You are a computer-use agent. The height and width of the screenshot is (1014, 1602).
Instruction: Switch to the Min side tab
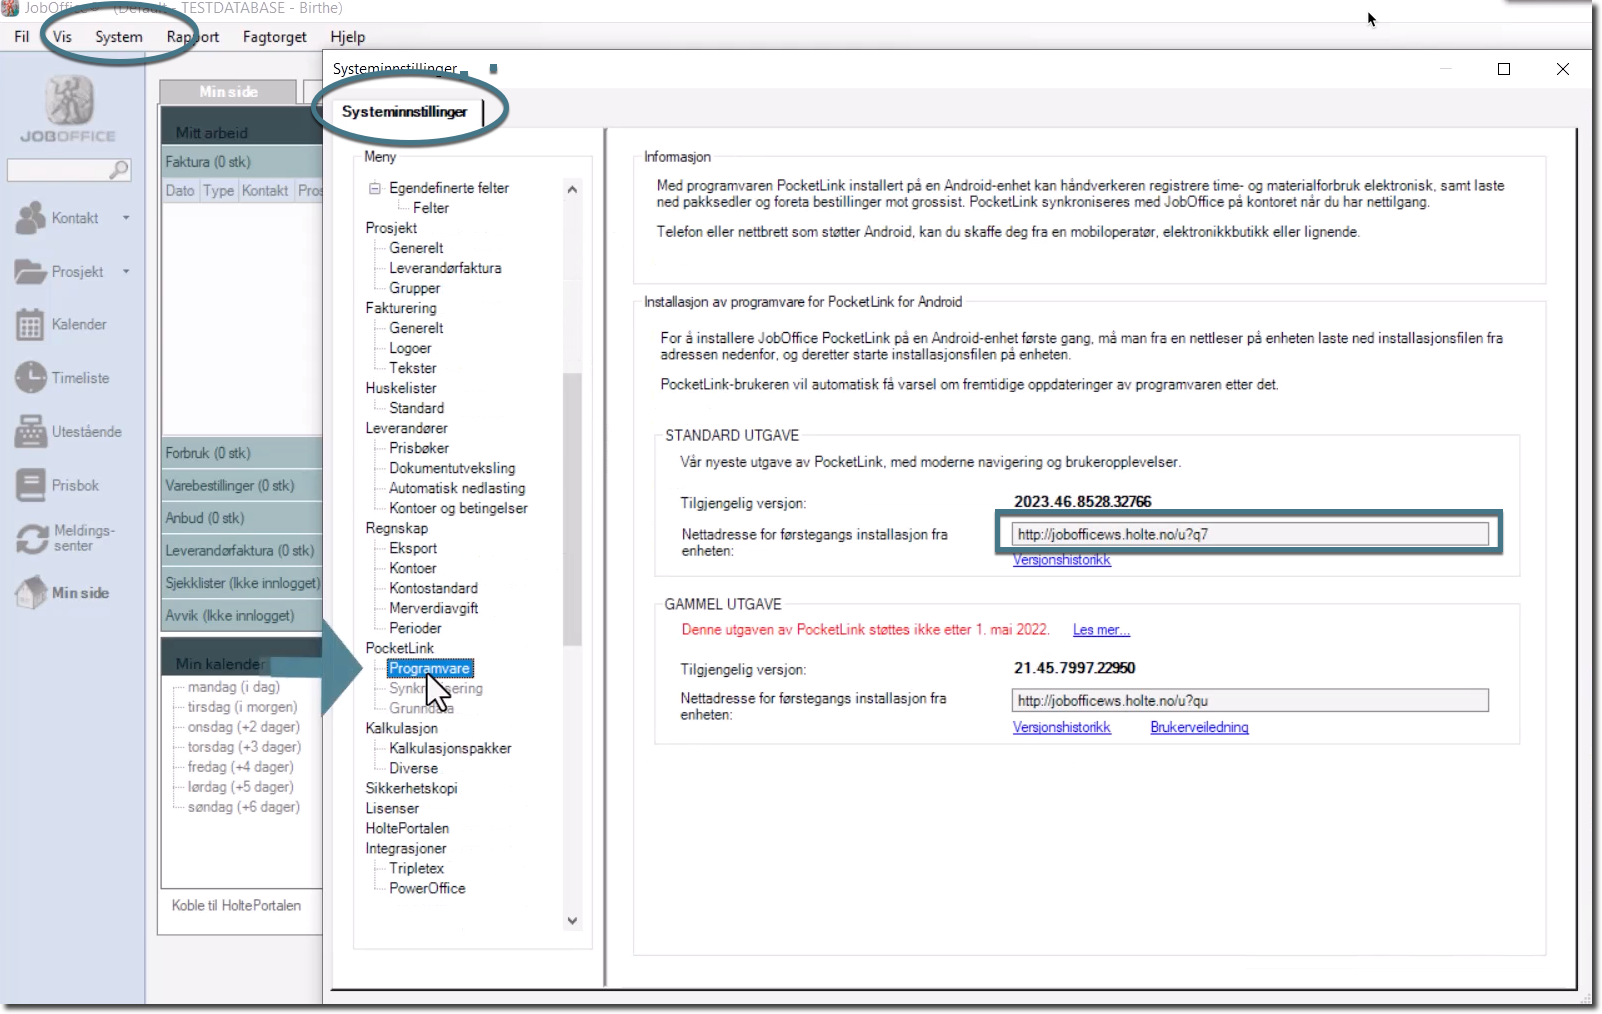coord(228,92)
